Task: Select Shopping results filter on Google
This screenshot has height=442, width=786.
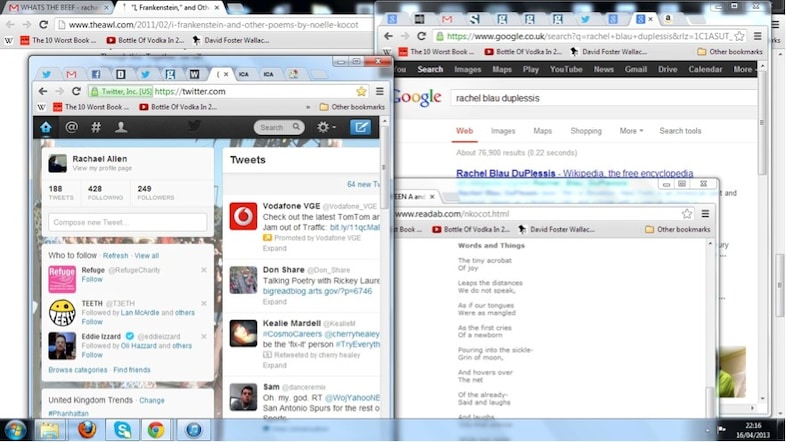Action: click(585, 131)
